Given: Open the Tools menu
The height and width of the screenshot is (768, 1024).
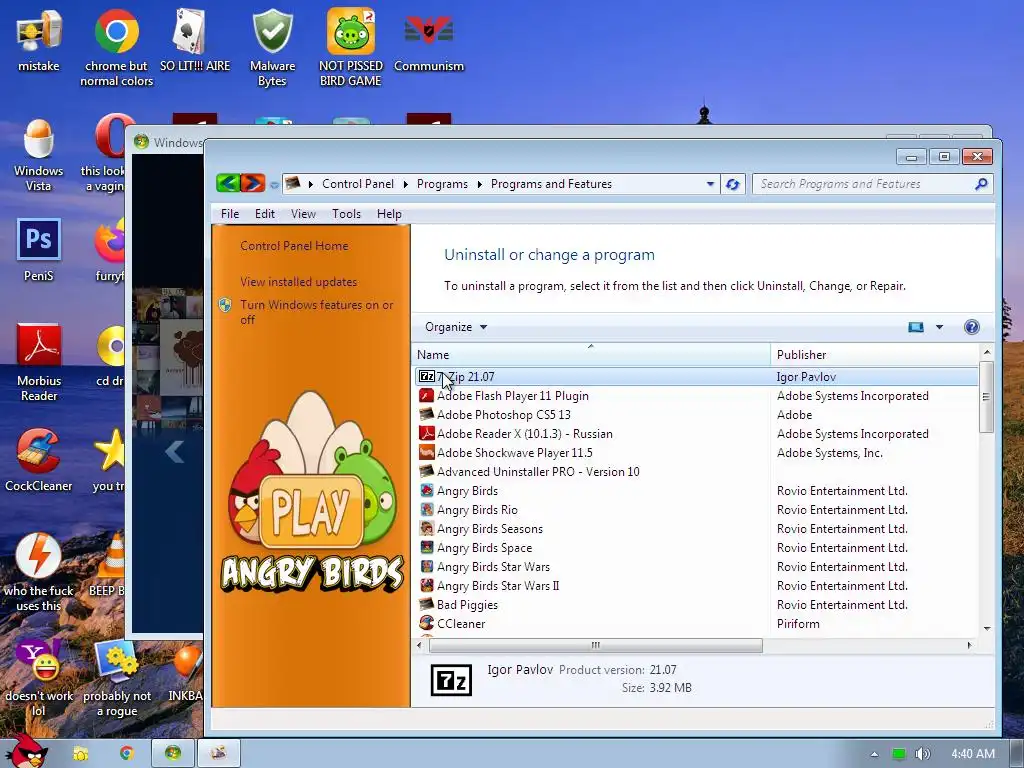Looking at the screenshot, I should 346,214.
